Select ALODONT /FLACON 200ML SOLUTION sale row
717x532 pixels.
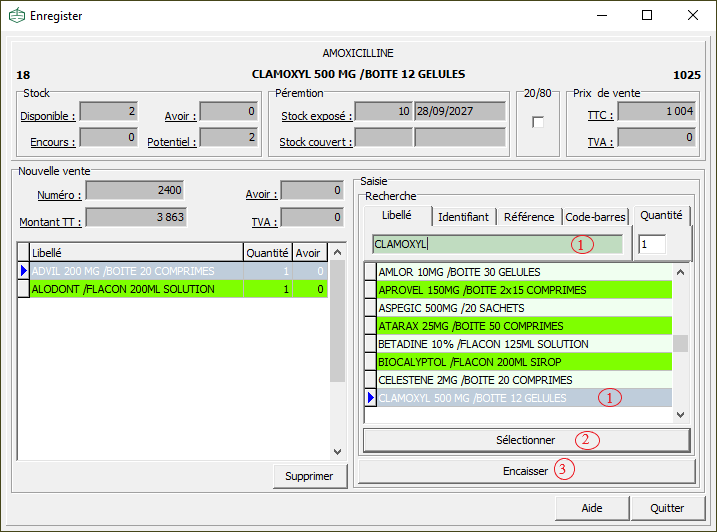(179, 289)
